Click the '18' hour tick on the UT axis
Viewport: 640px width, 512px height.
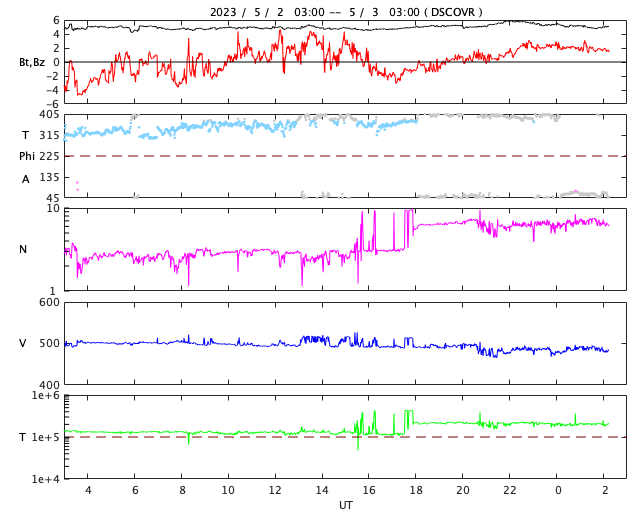pos(416,490)
